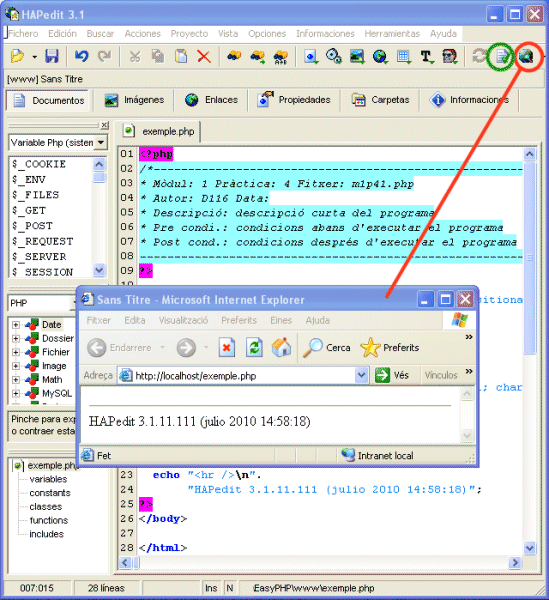Insert text formatting with the T icon
The image size is (549, 600).
click(426, 57)
